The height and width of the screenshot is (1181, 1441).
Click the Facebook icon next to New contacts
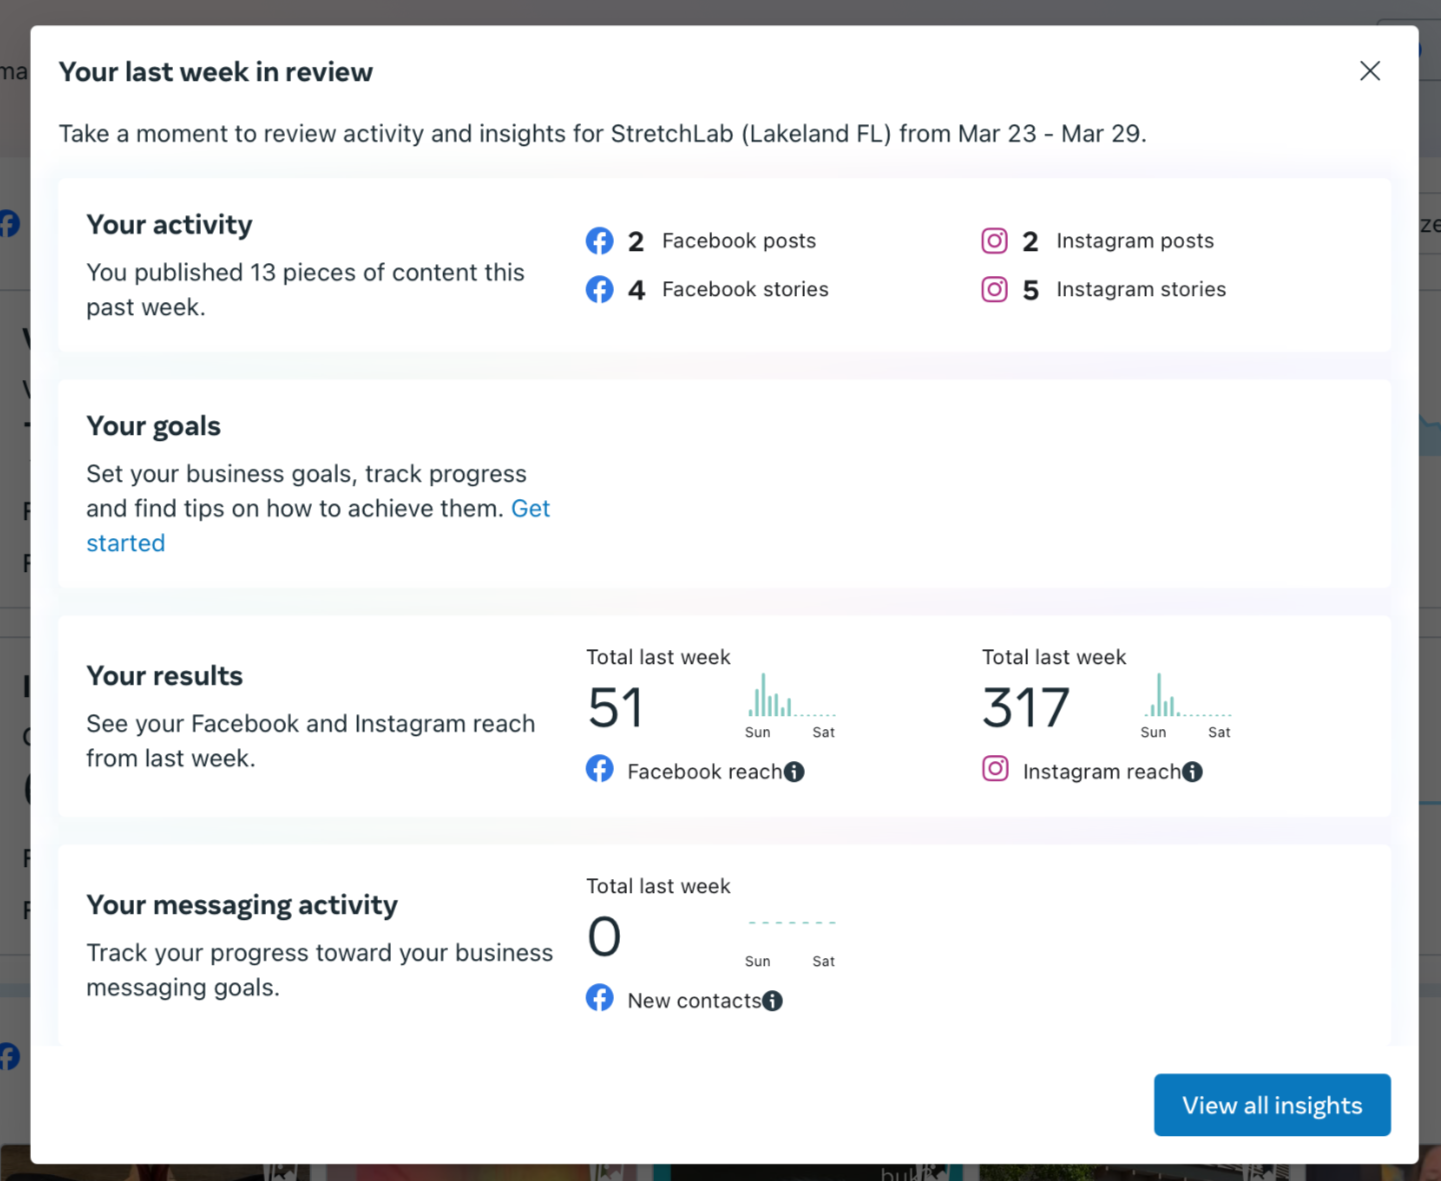[600, 998]
